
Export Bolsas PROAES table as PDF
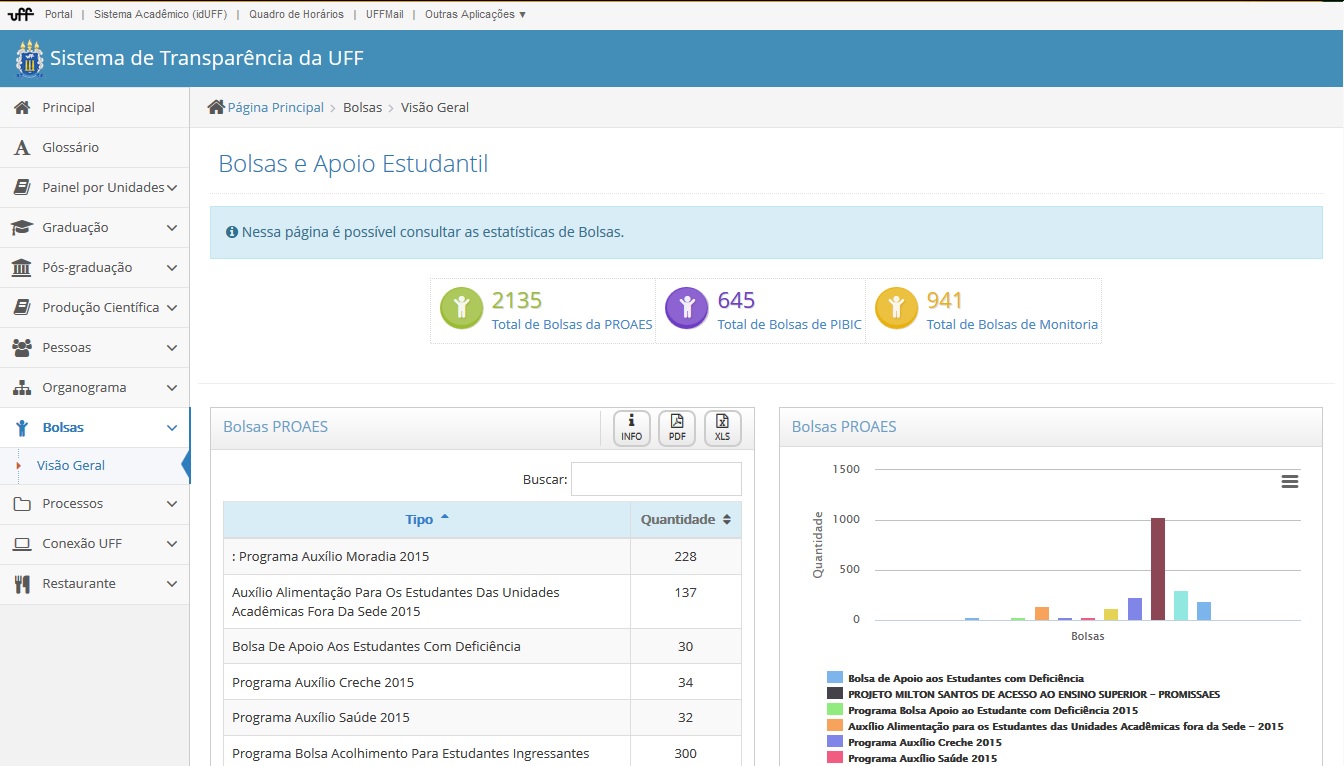(x=677, y=428)
